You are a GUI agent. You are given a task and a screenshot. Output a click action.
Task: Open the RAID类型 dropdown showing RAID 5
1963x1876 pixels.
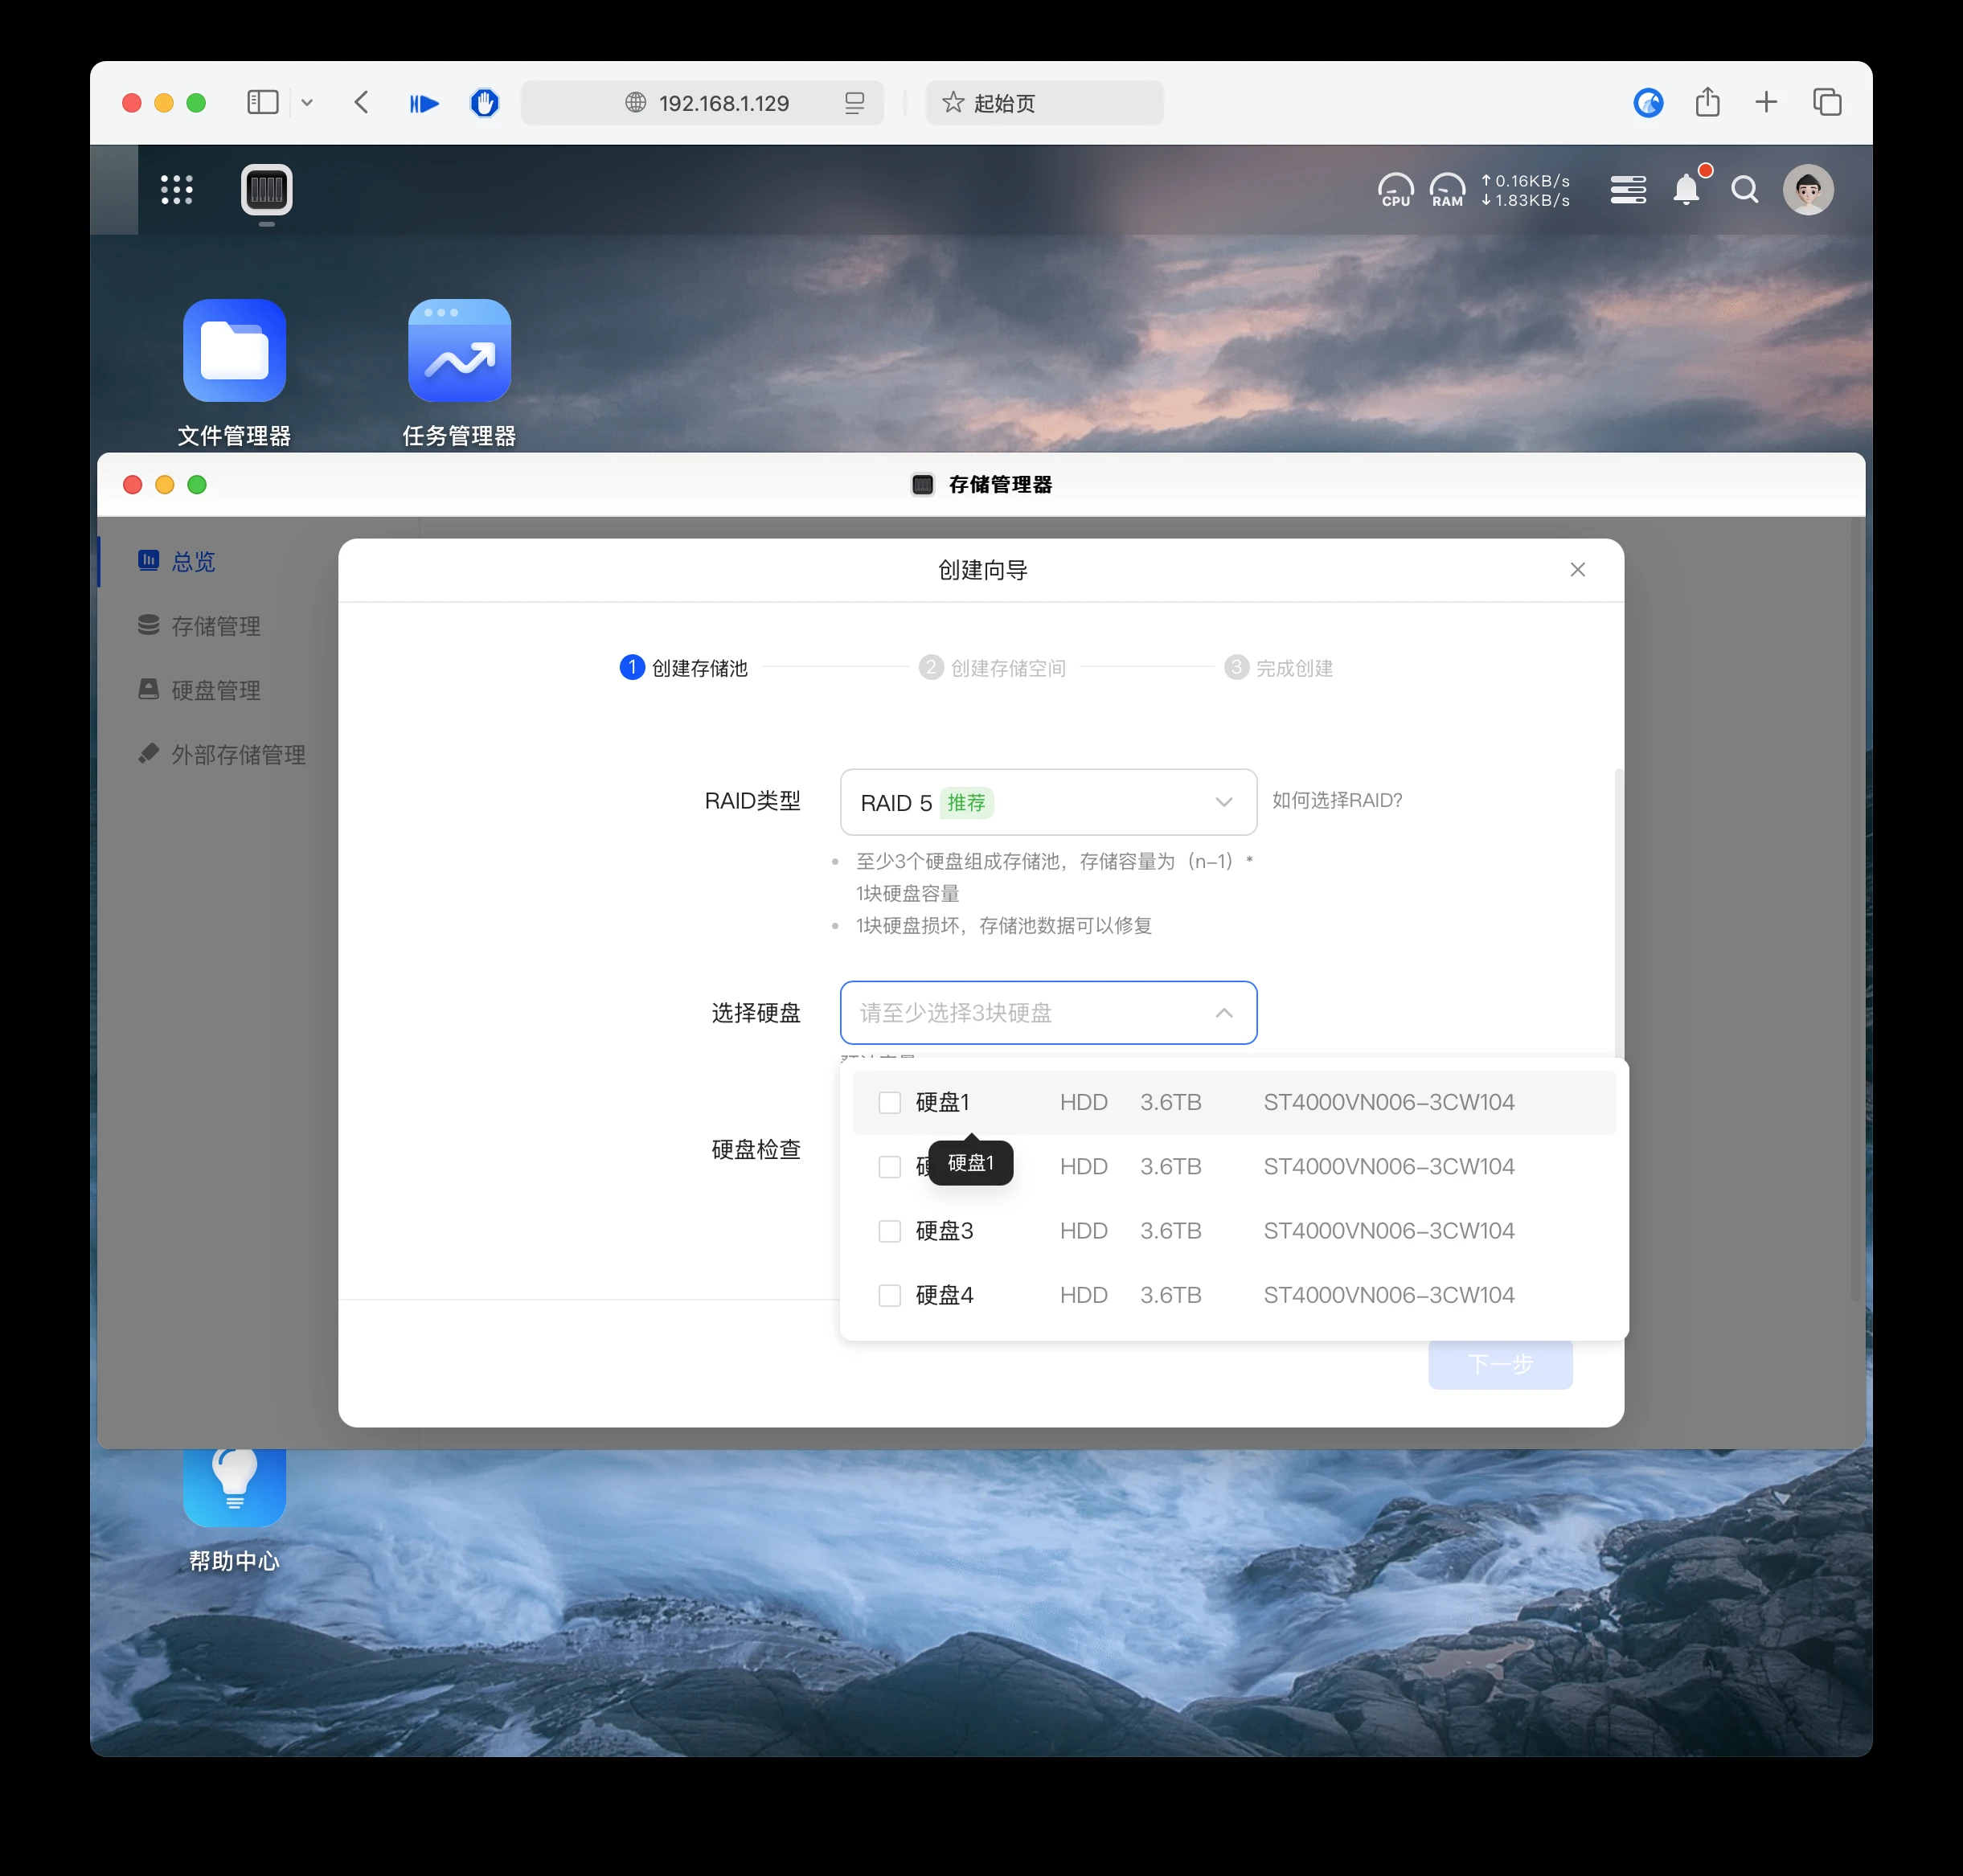(x=1048, y=802)
